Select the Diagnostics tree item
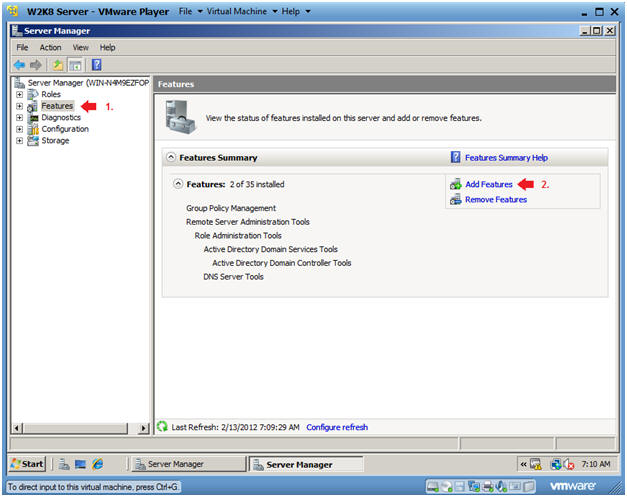Viewport: 627px width, 497px height. 61,118
